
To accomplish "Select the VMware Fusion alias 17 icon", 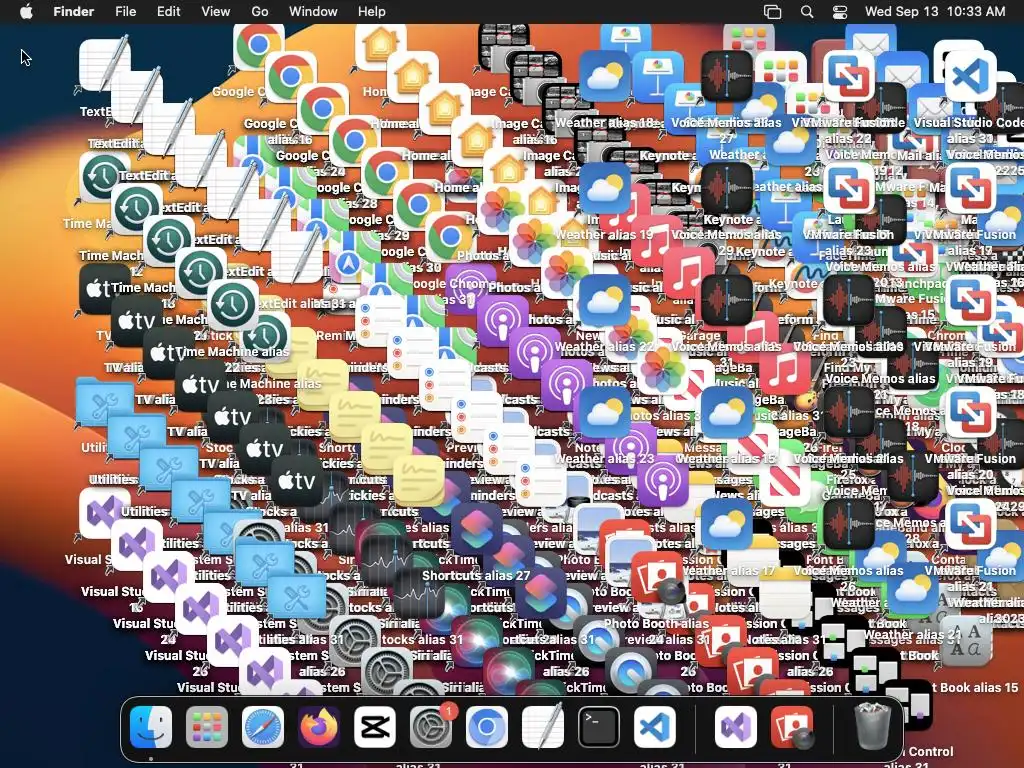I will point(970,188).
